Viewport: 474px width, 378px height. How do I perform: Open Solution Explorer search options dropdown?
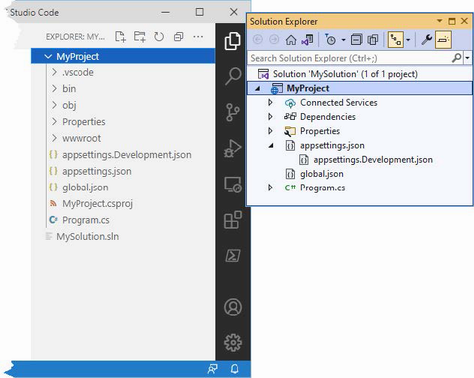coord(468,58)
